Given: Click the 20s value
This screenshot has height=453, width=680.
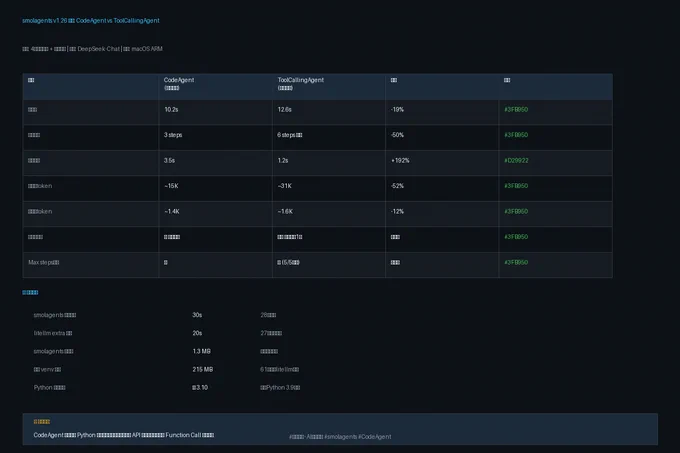Looking at the screenshot, I should (197, 333).
